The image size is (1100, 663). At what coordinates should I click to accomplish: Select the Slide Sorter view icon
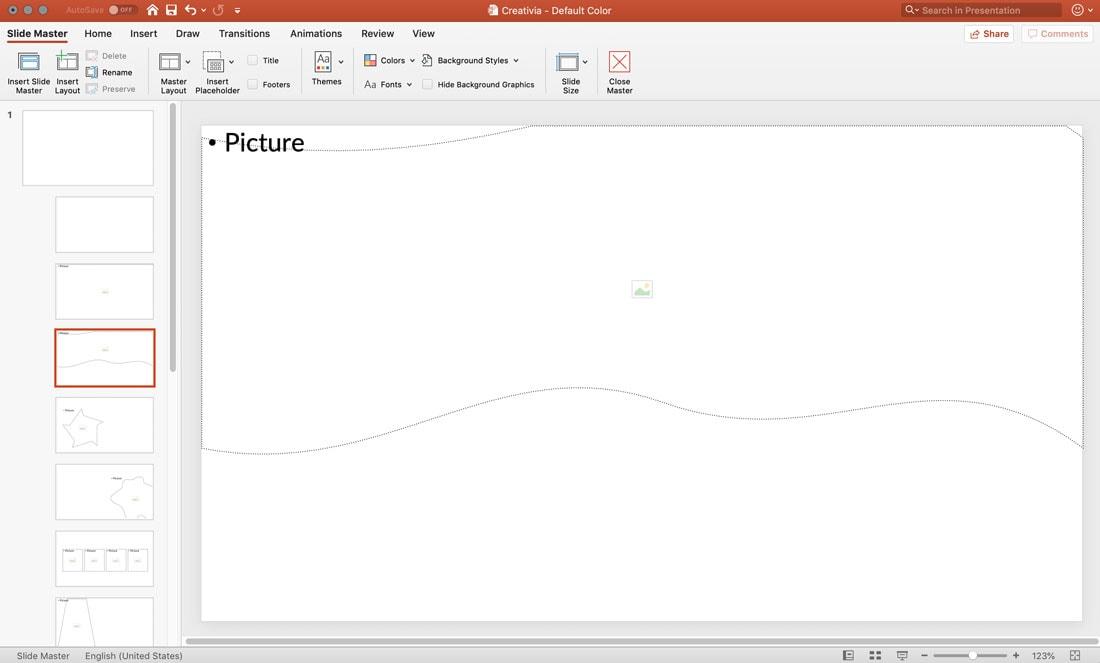coord(873,654)
